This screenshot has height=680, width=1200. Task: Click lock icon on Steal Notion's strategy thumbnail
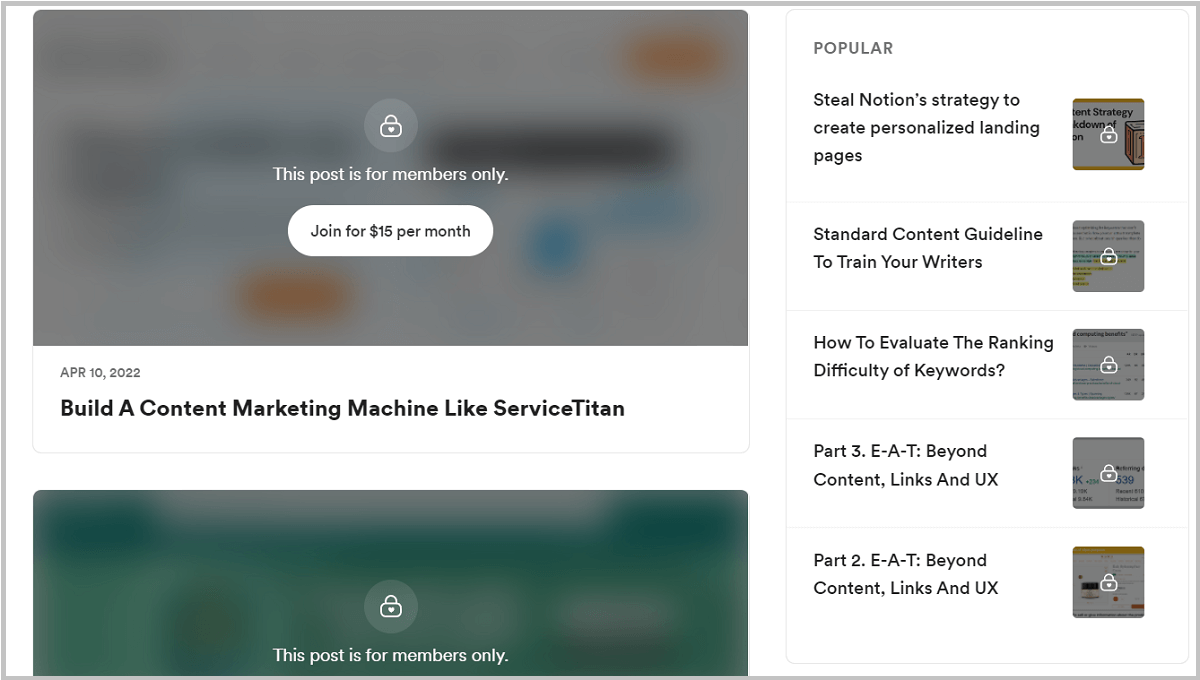(1108, 134)
